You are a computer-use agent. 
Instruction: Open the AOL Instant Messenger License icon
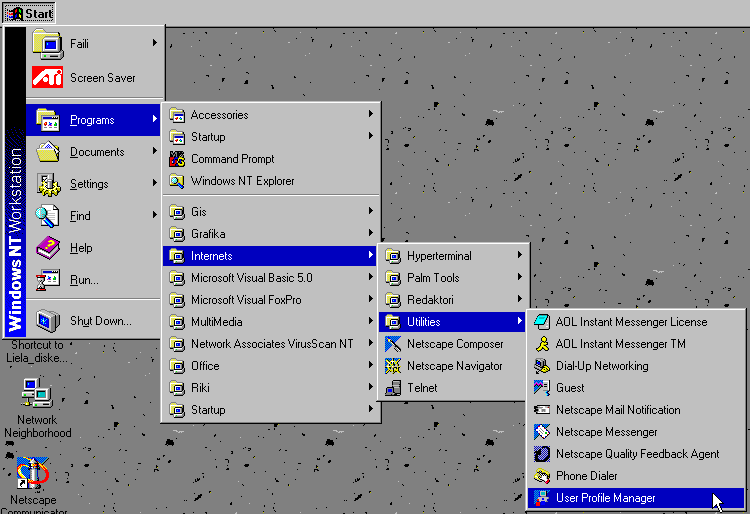542,322
